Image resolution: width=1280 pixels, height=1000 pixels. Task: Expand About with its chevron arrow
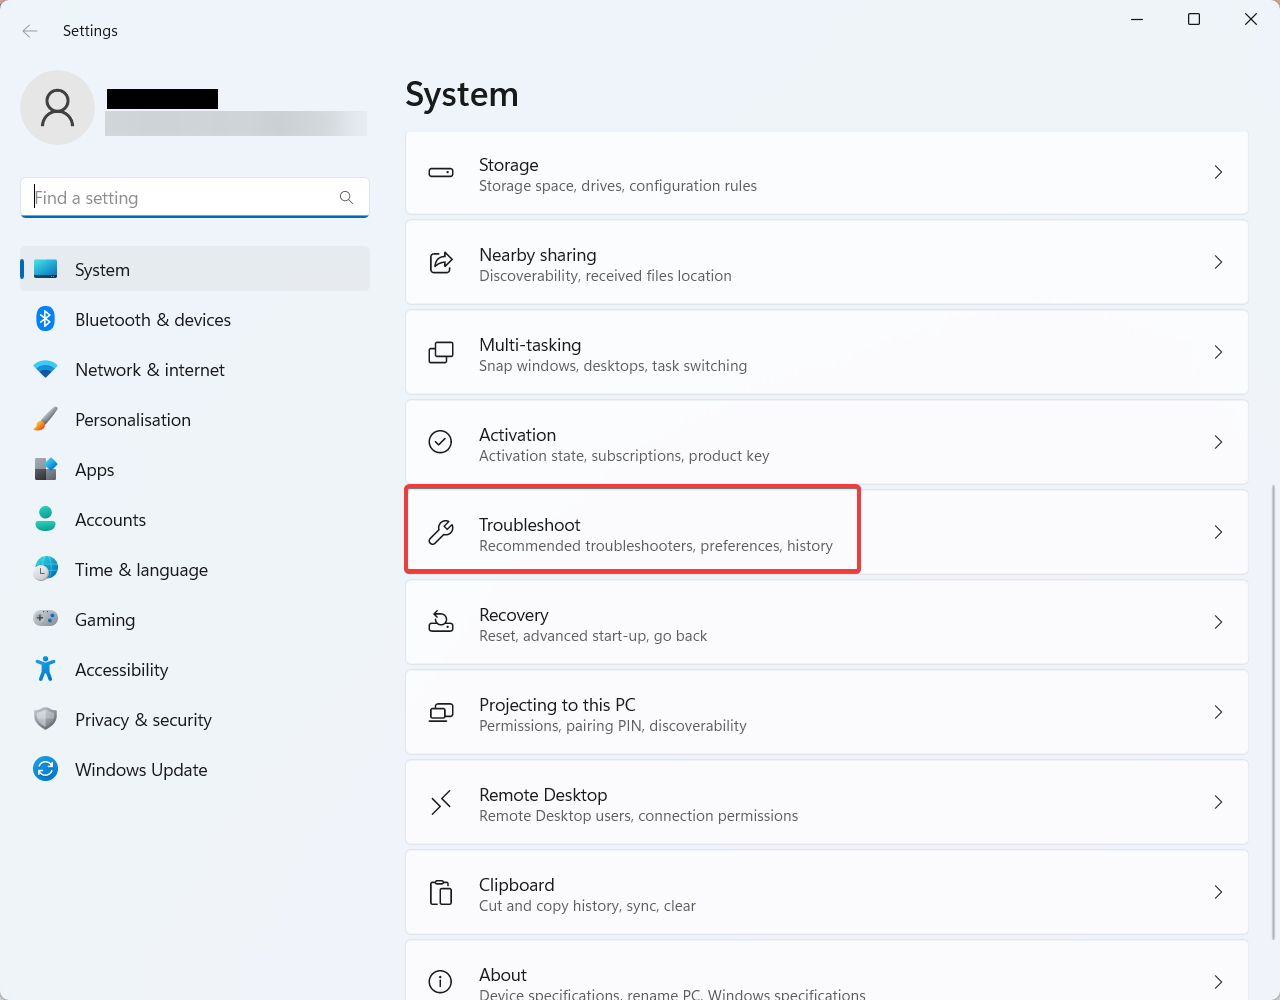point(1218,982)
